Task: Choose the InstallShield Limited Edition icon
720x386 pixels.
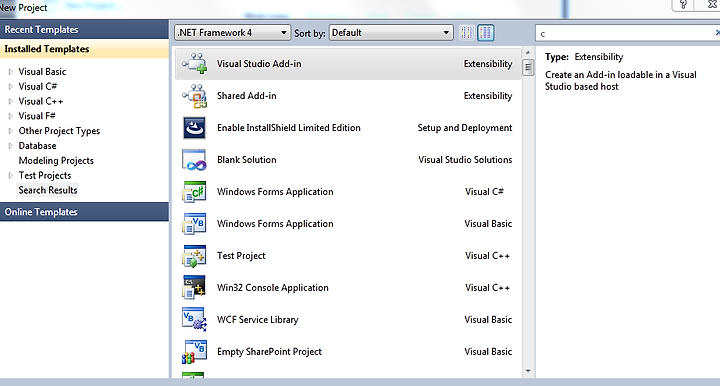Action: [195, 128]
